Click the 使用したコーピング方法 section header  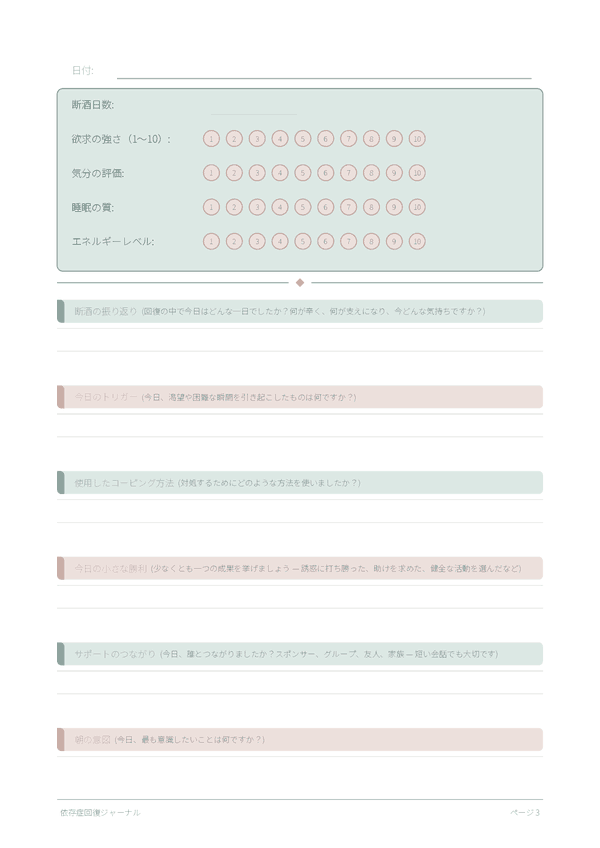pos(300,482)
